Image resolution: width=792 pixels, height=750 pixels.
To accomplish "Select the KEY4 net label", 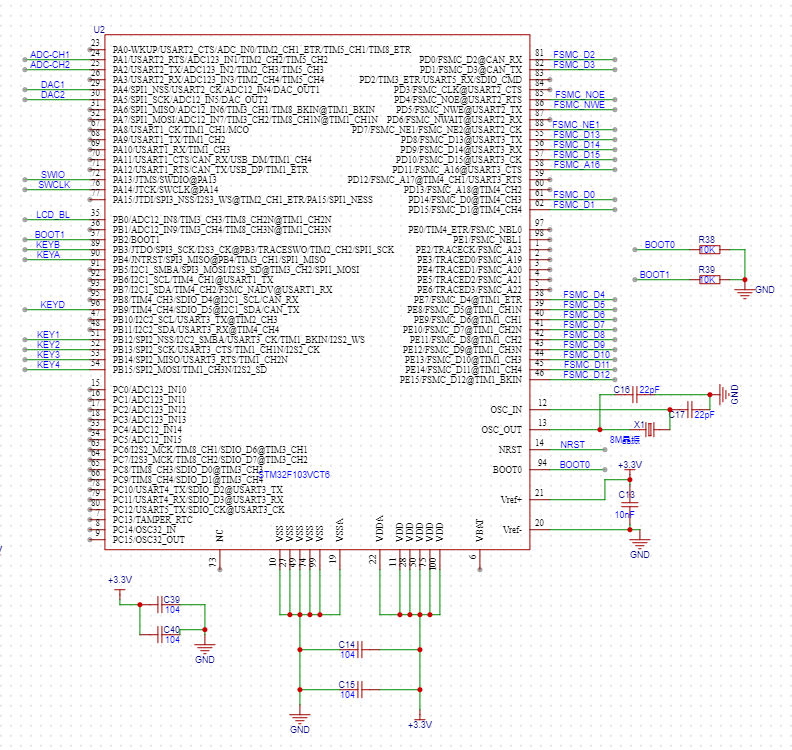I will click(48, 365).
